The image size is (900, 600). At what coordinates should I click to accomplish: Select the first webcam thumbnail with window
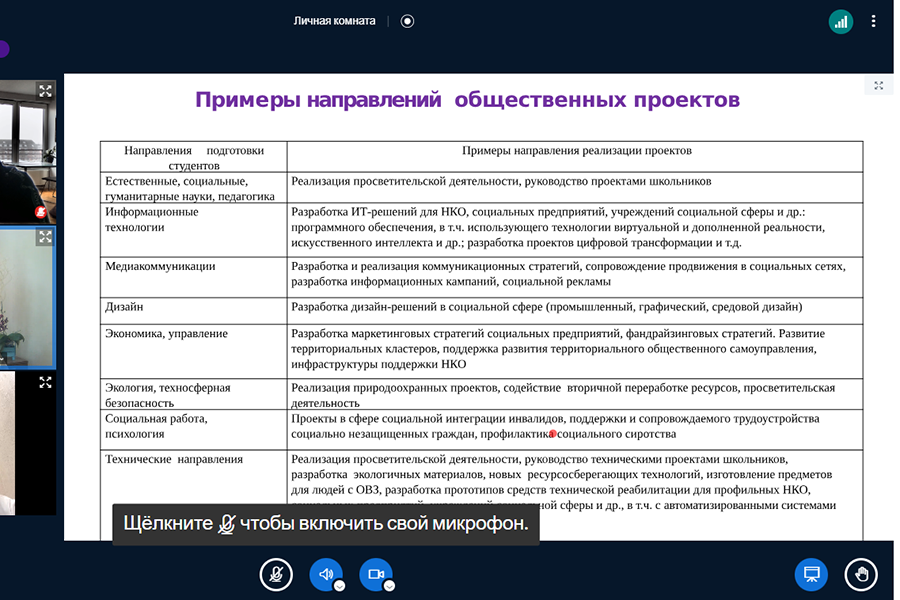pos(28,152)
